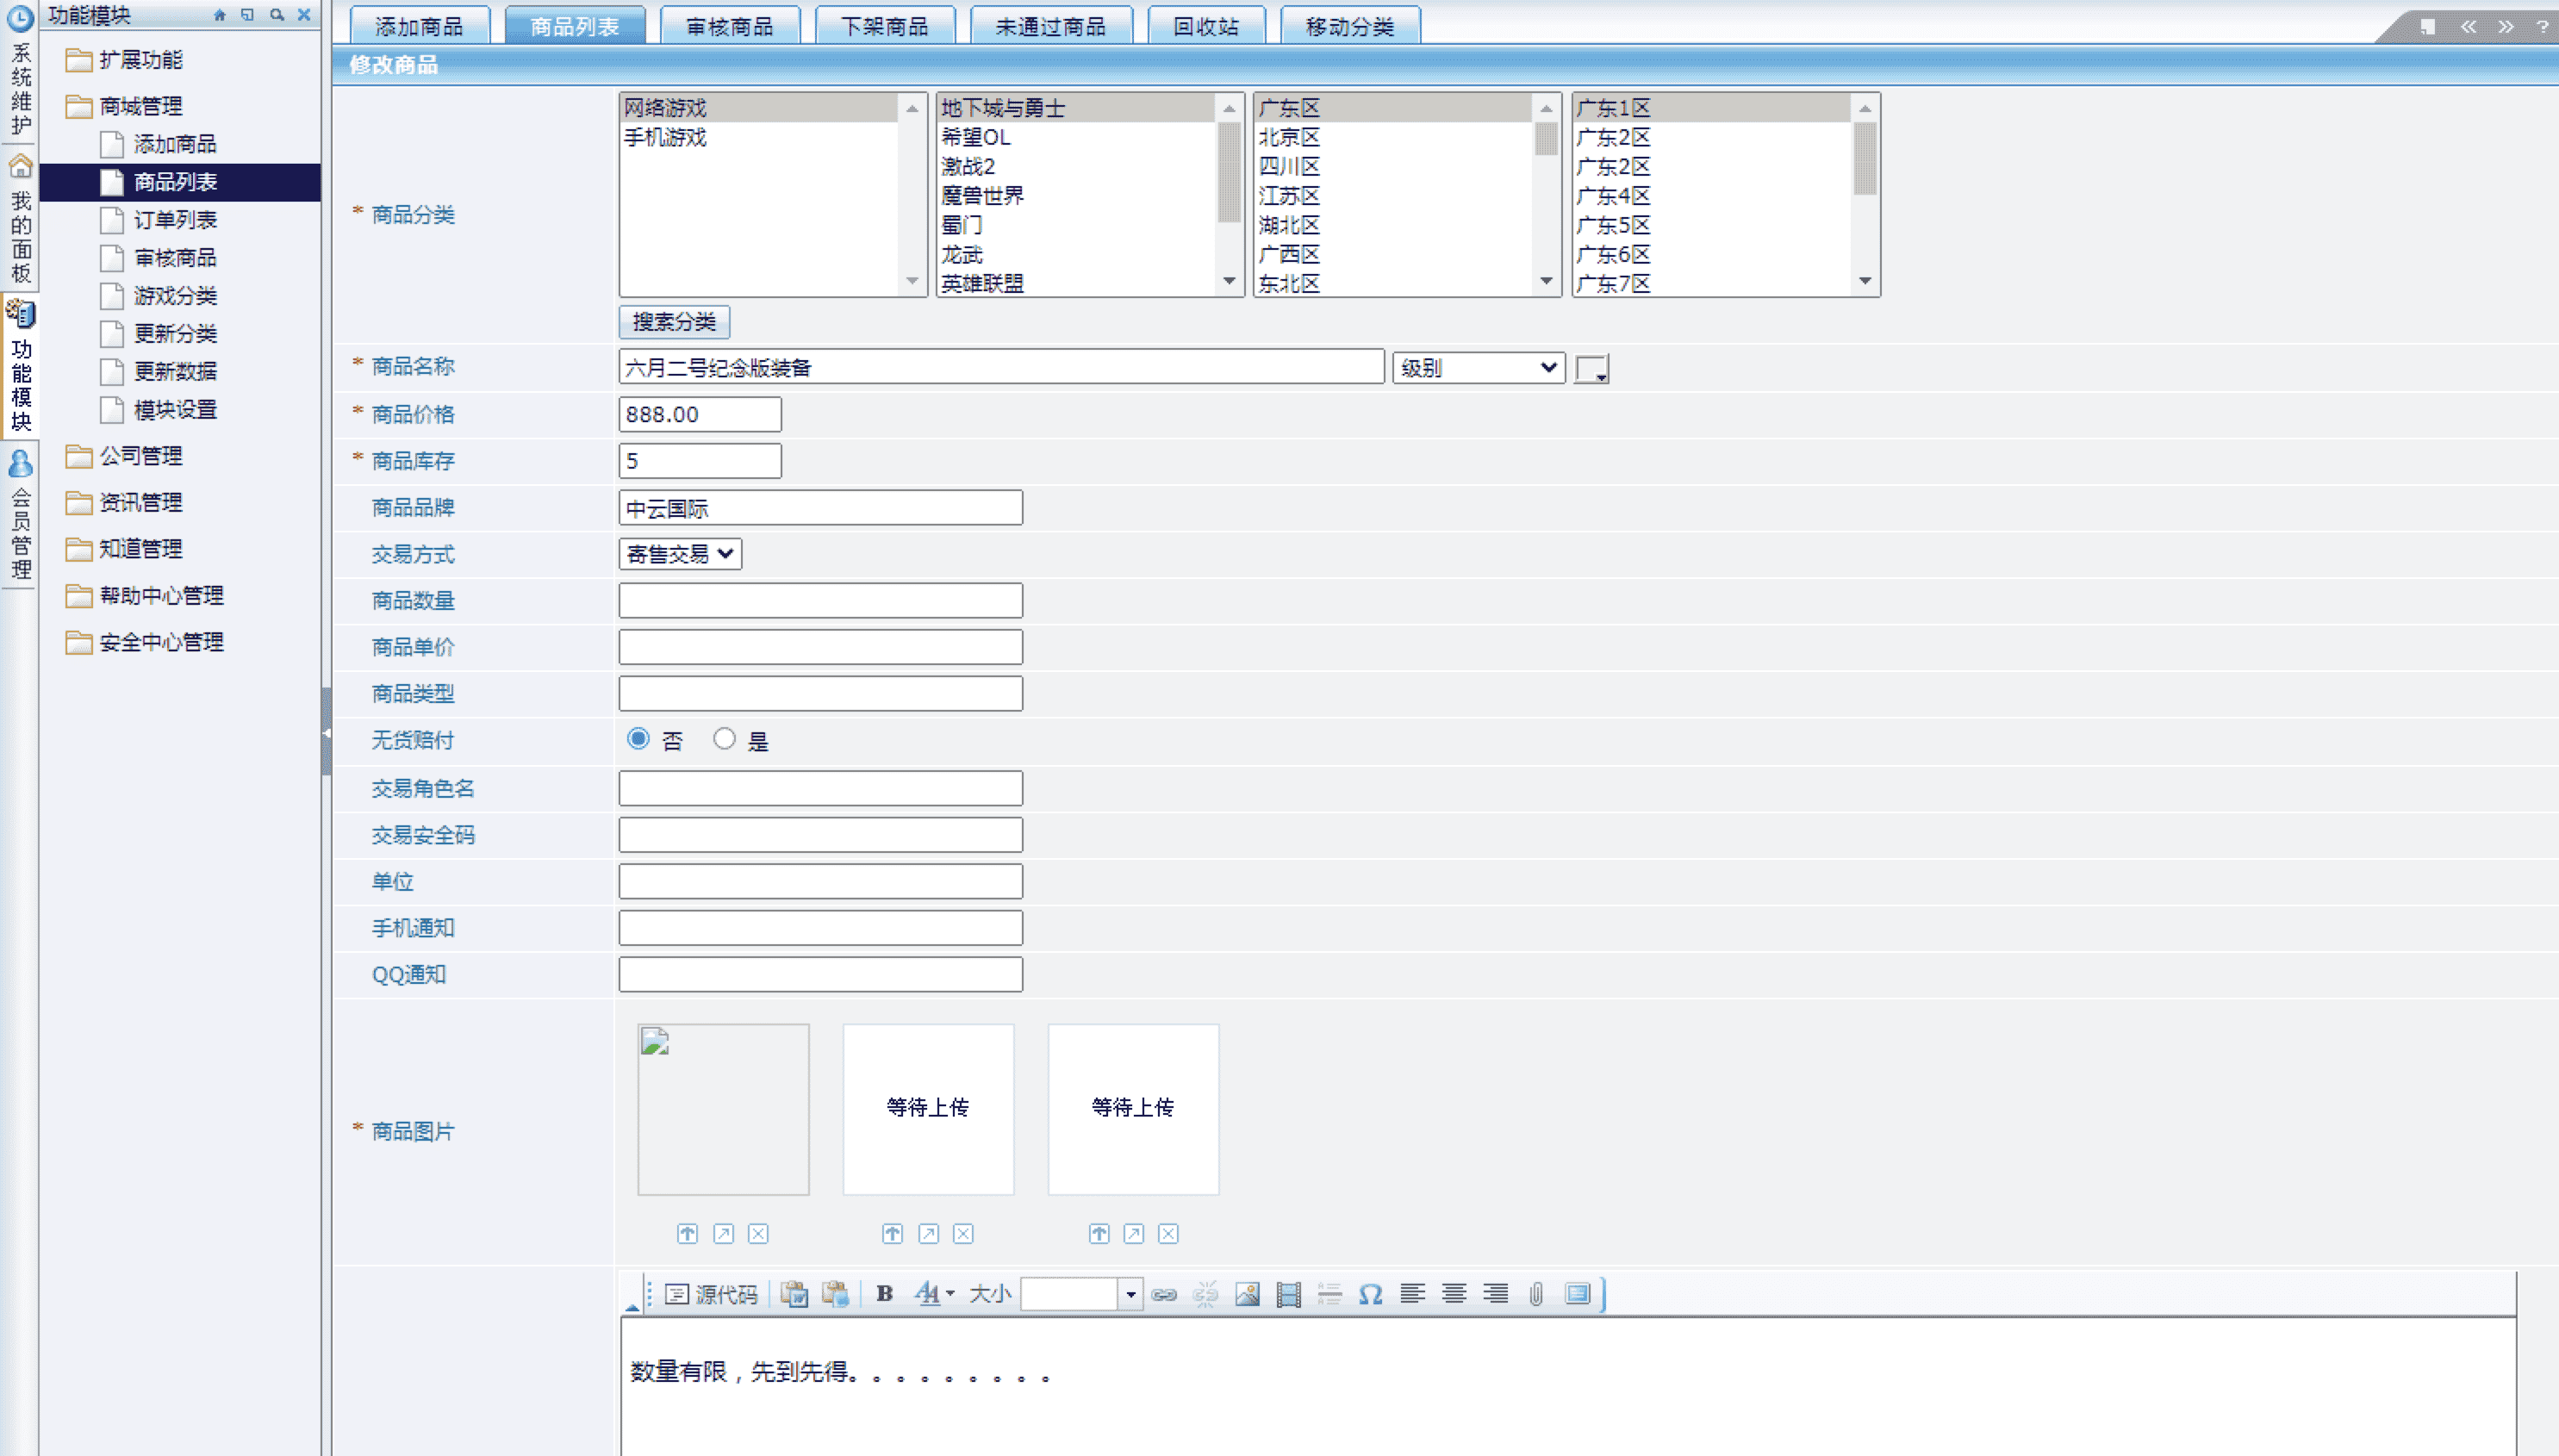Image resolution: width=2559 pixels, height=1456 pixels.
Task: Toggle bold formatting in editor
Action: click(884, 1294)
